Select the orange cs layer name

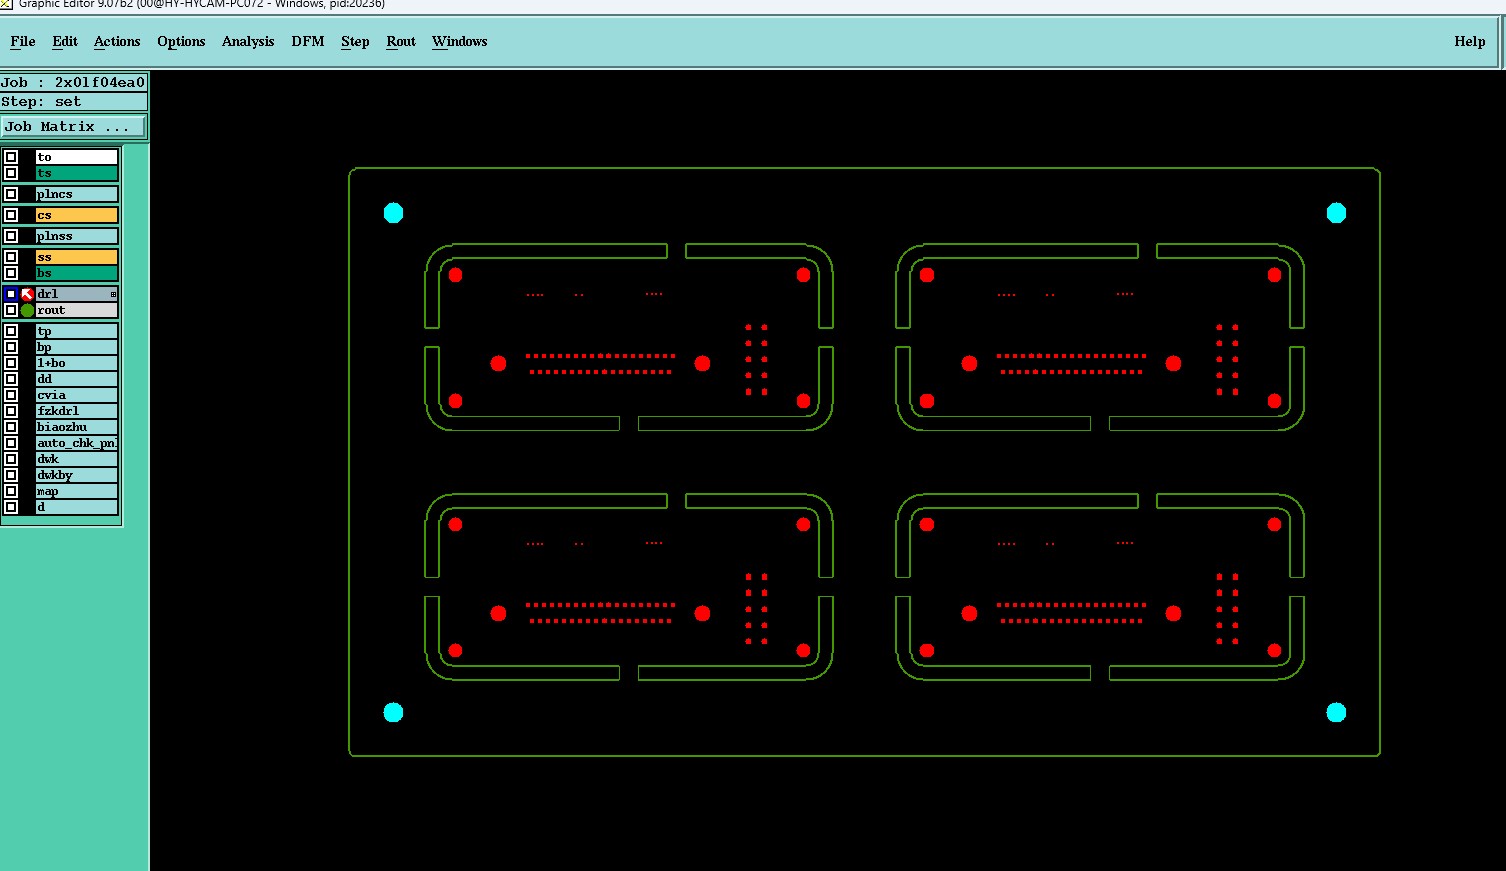coord(77,215)
